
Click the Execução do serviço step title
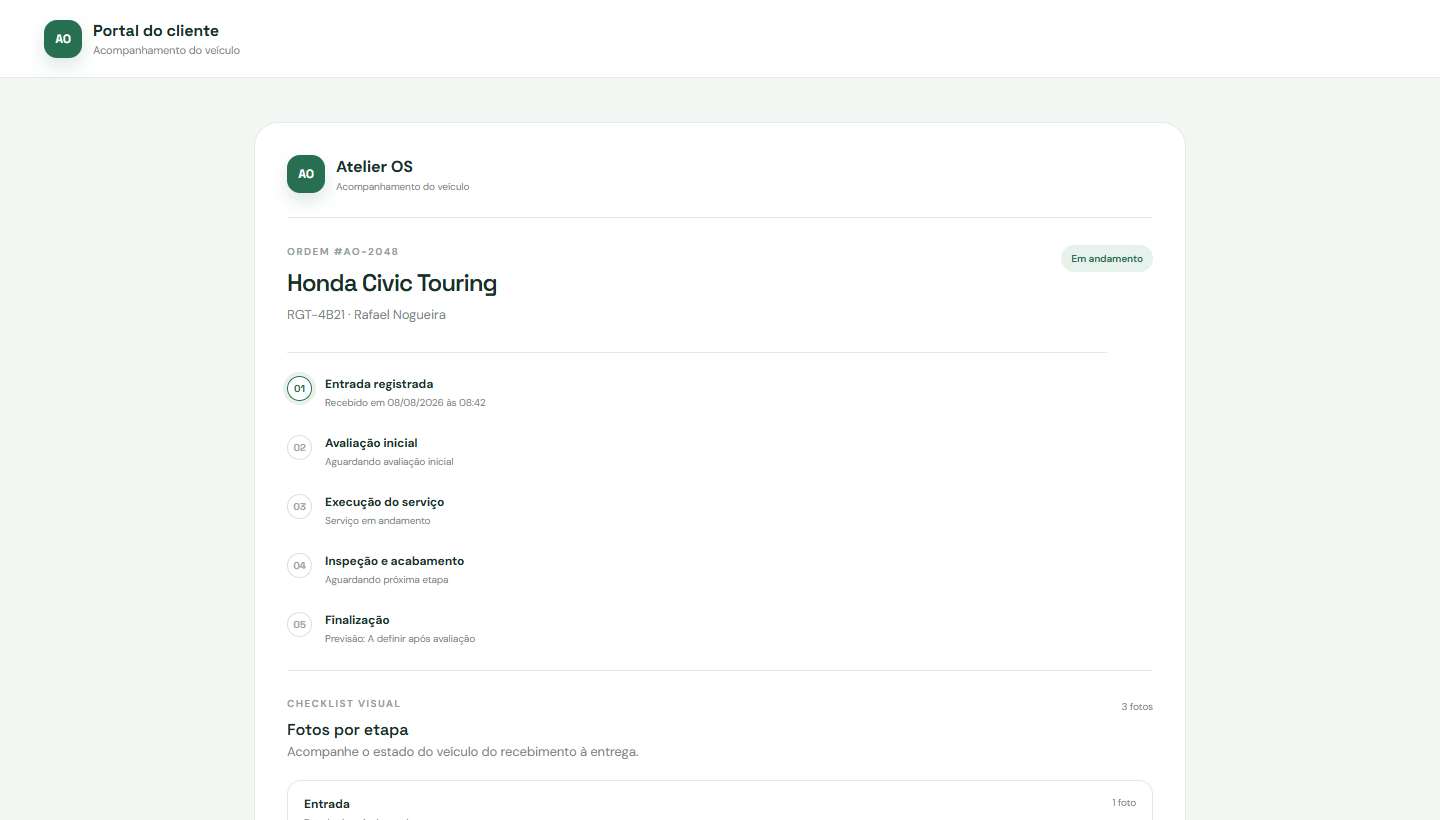pyautogui.click(x=385, y=502)
